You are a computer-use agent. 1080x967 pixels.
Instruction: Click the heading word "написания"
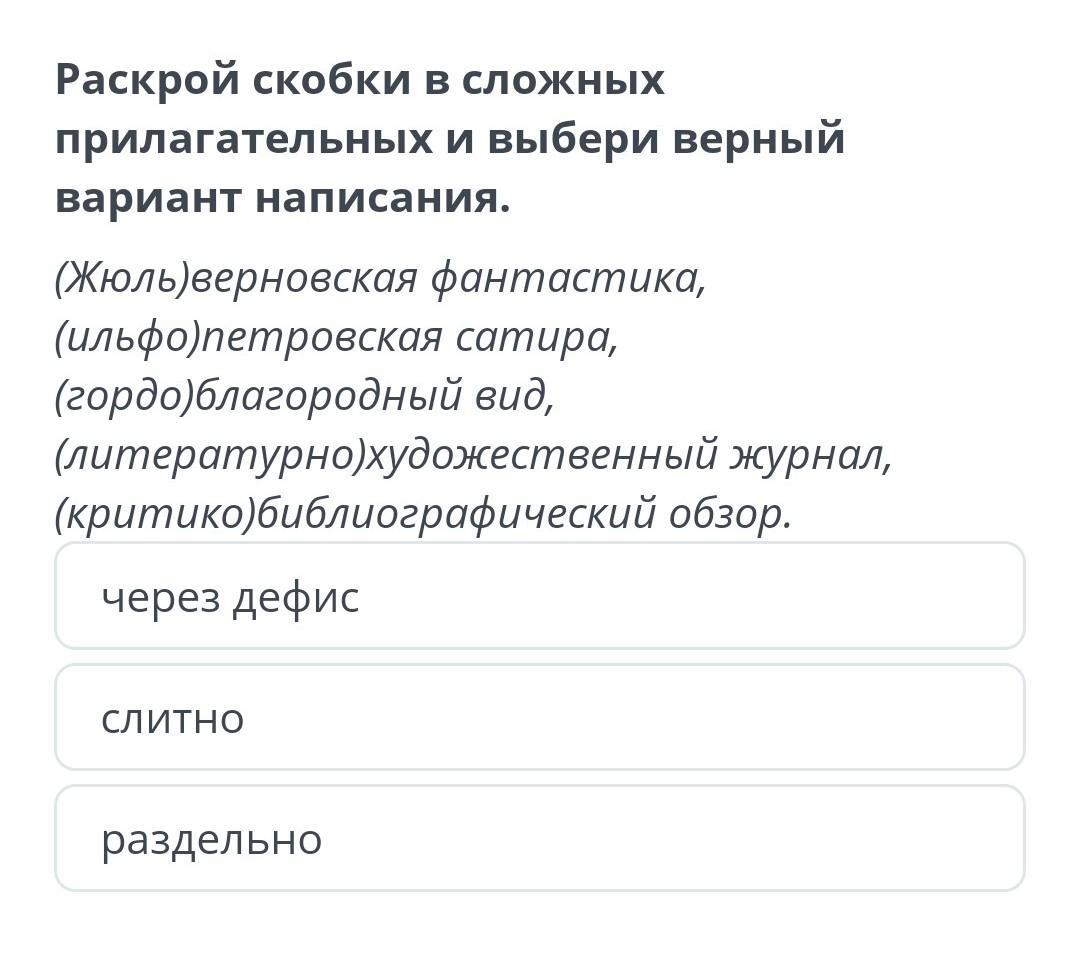pos(381,198)
